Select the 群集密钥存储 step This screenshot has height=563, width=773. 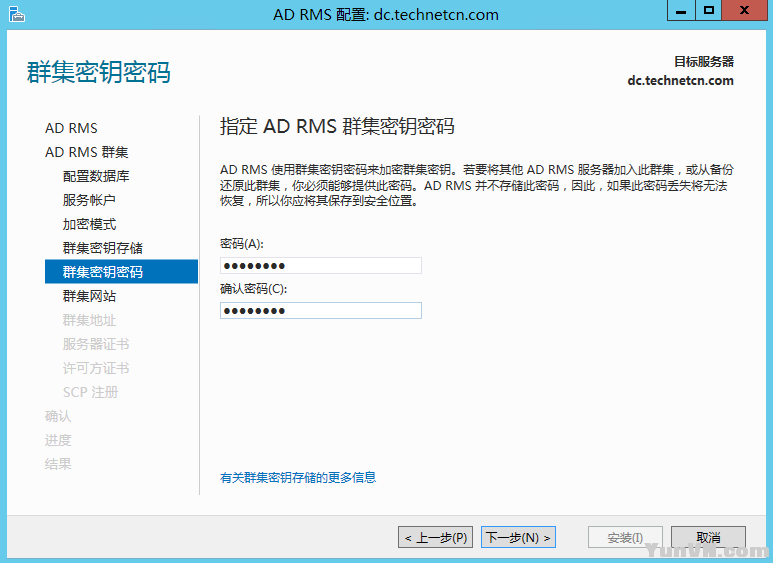coord(103,248)
